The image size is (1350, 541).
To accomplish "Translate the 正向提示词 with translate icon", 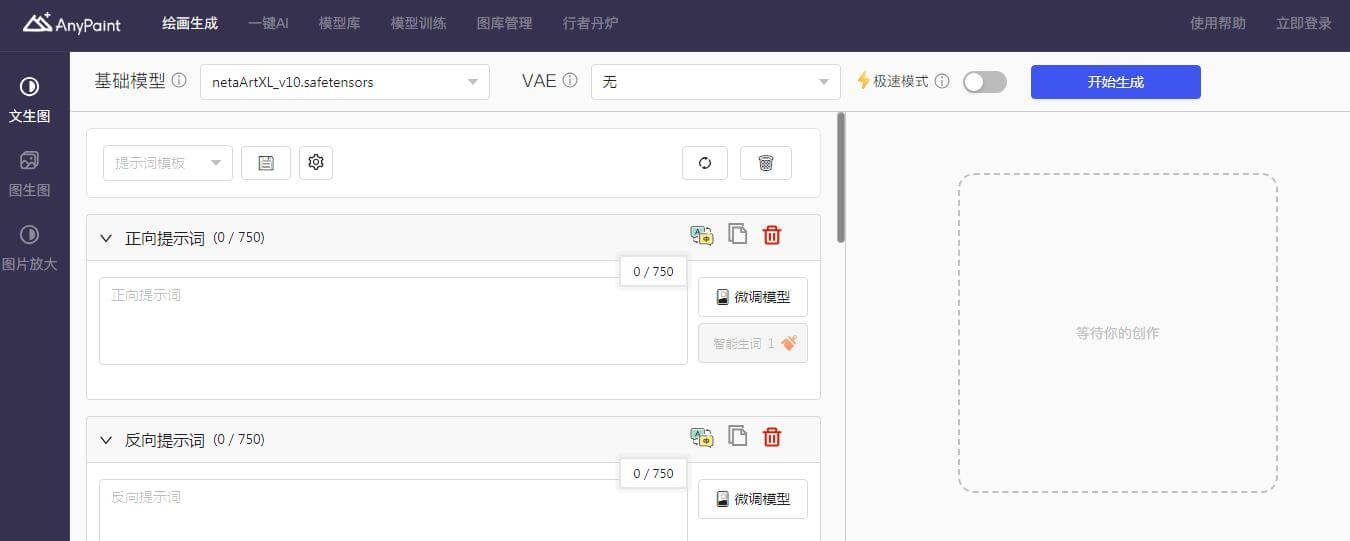I will pyautogui.click(x=702, y=236).
